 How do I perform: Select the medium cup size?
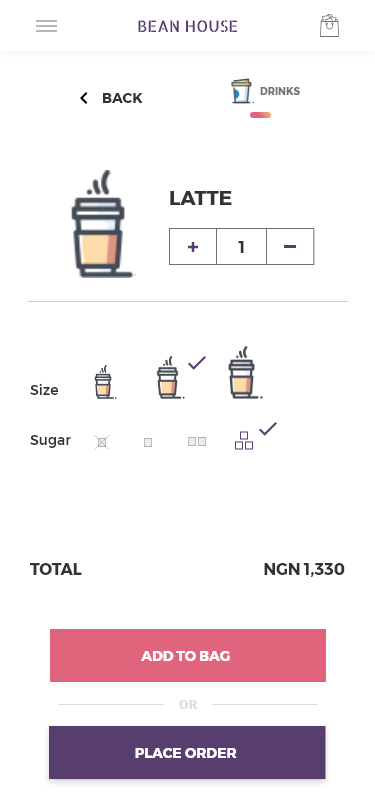tap(169, 378)
